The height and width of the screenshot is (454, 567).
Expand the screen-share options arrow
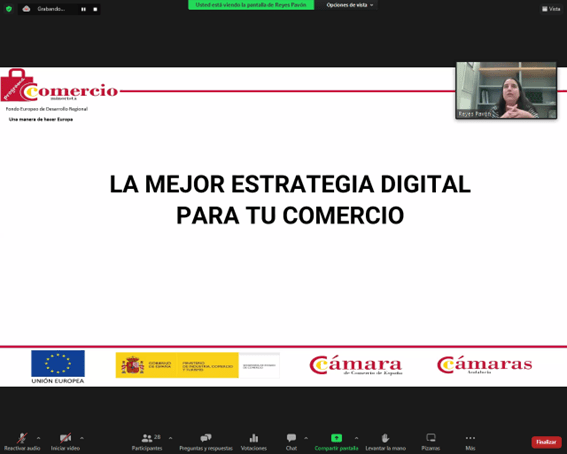coord(357,438)
